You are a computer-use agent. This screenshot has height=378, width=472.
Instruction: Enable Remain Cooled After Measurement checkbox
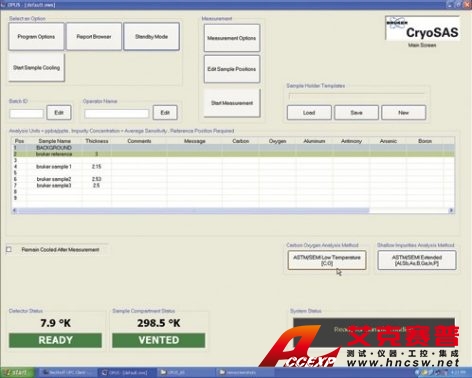pos(9,249)
